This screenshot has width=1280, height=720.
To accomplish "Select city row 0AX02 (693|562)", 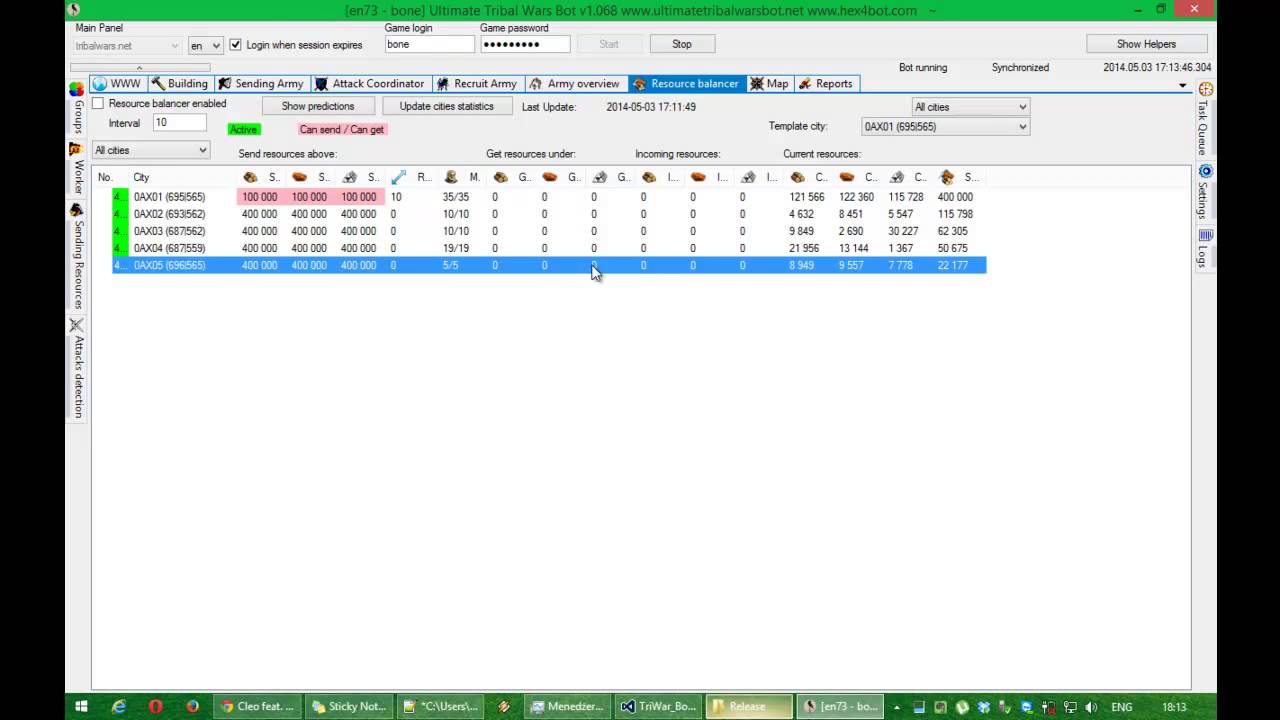I will coord(549,214).
